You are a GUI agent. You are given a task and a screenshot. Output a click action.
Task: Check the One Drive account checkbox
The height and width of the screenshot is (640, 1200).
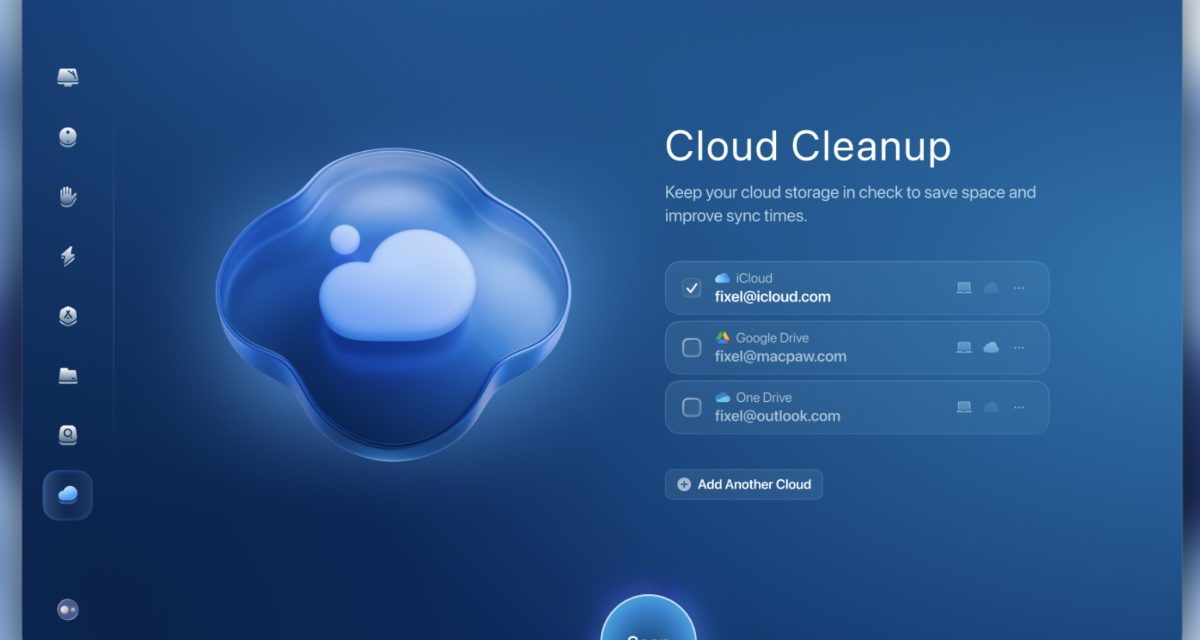[x=692, y=407]
